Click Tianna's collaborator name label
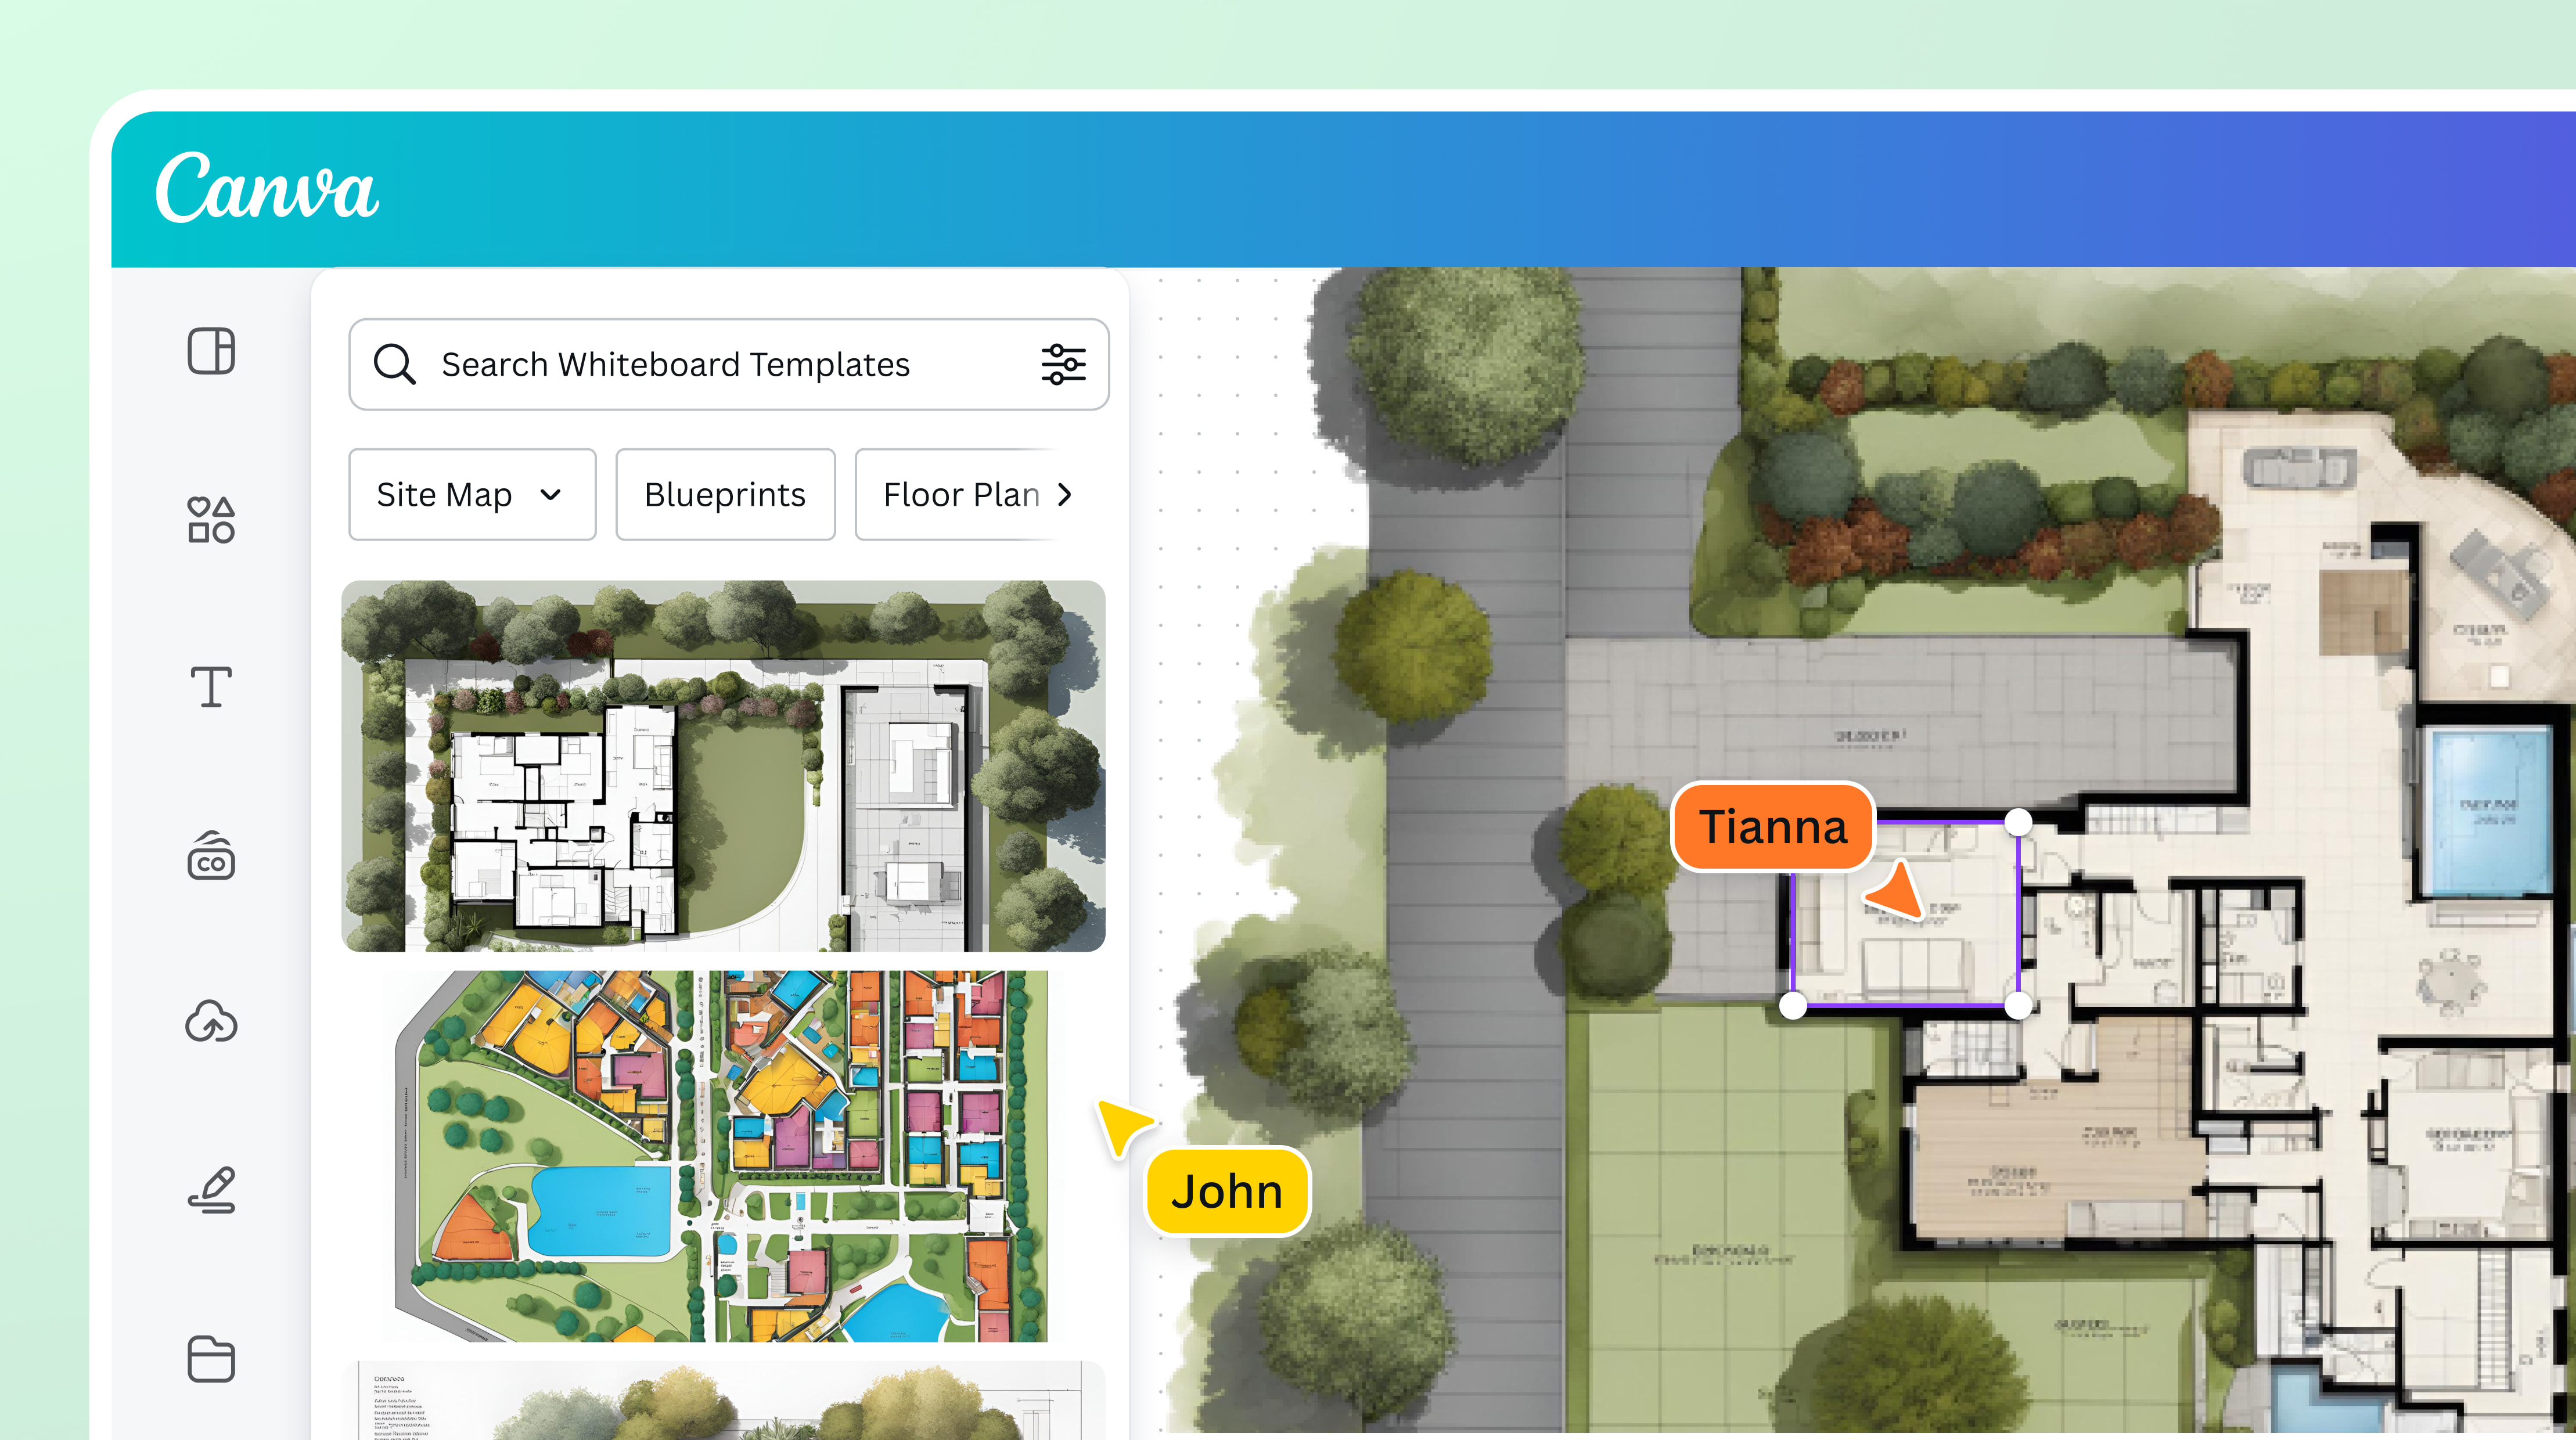The height and width of the screenshot is (1440, 2576). pyautogui.click(x=1772, y=827)
